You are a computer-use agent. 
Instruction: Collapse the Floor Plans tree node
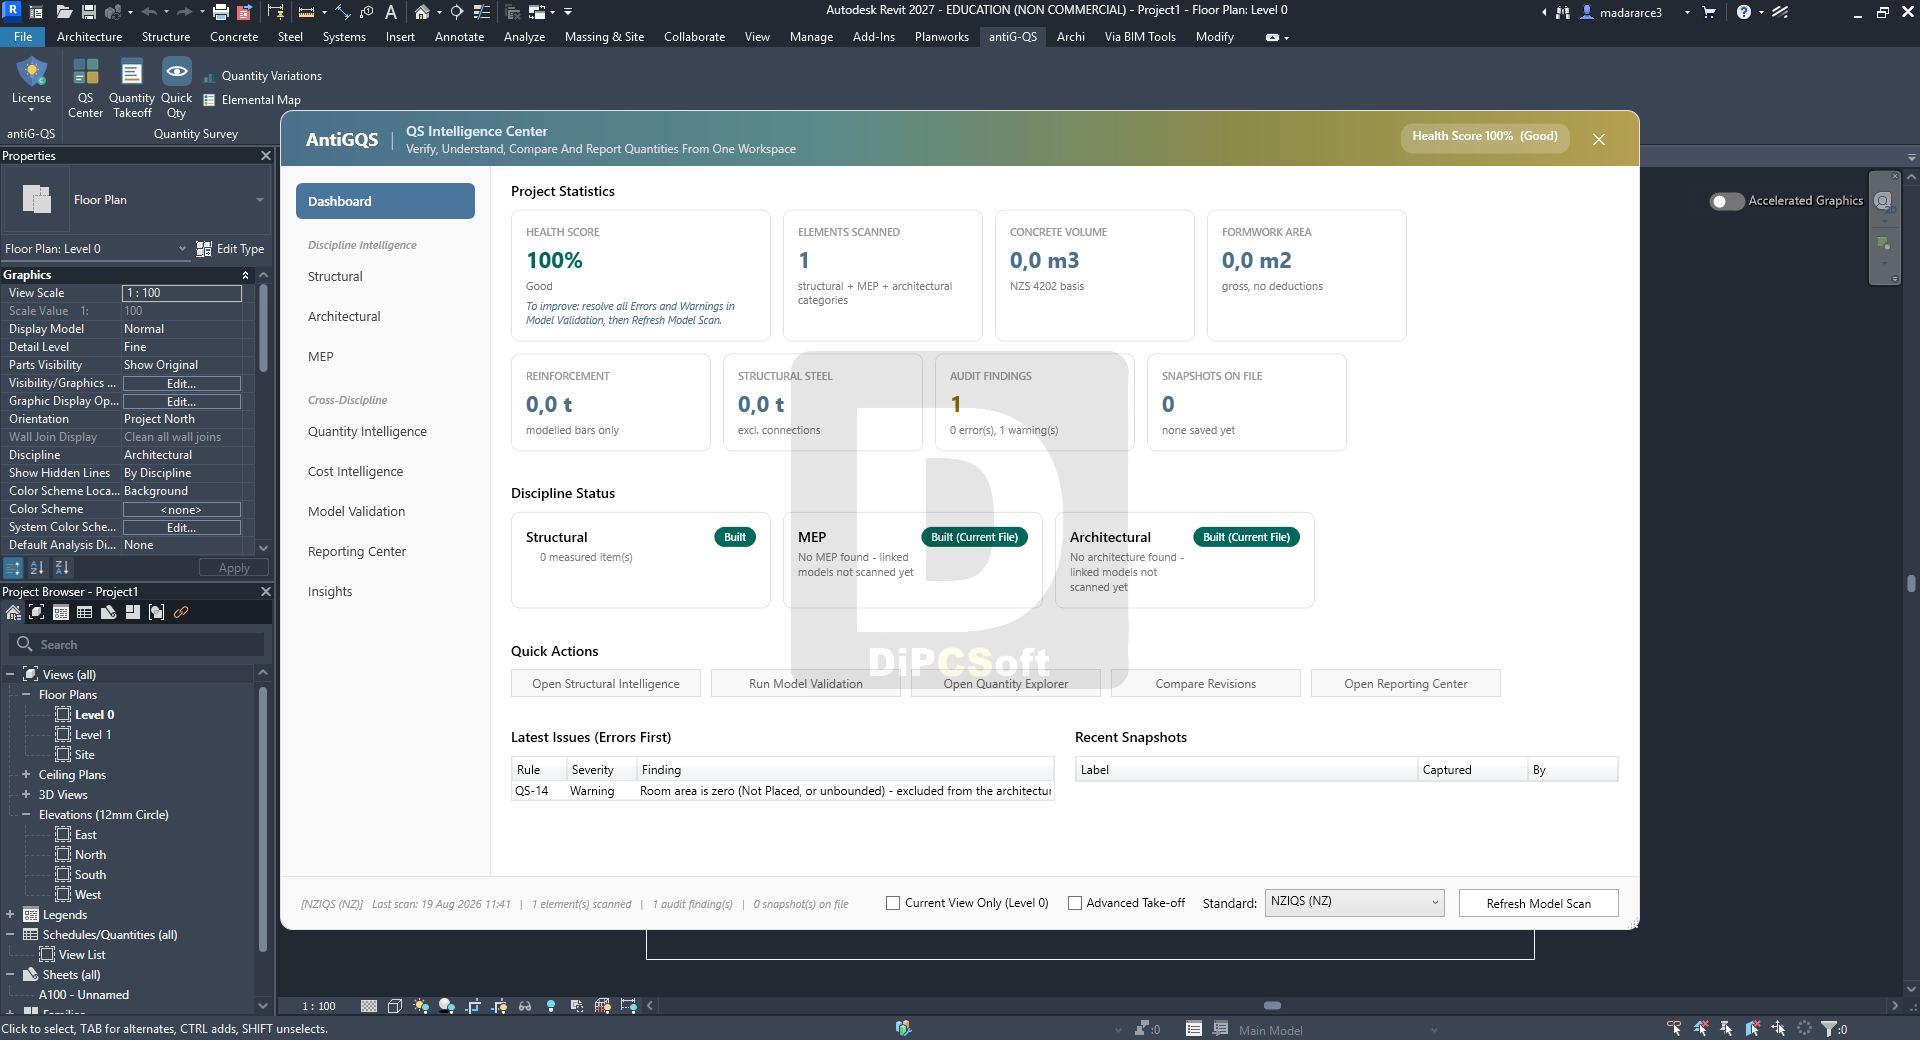[x=26, y=695]
